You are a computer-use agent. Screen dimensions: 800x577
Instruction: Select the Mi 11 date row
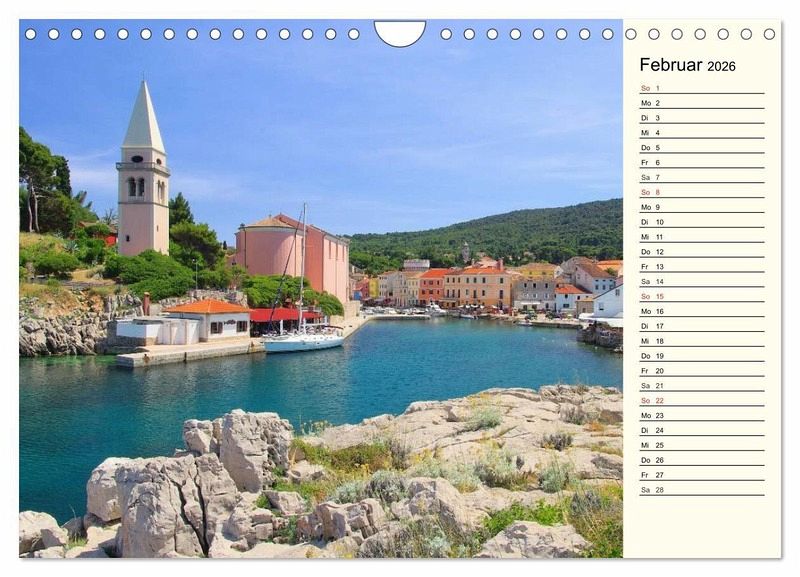coord(702,237)
